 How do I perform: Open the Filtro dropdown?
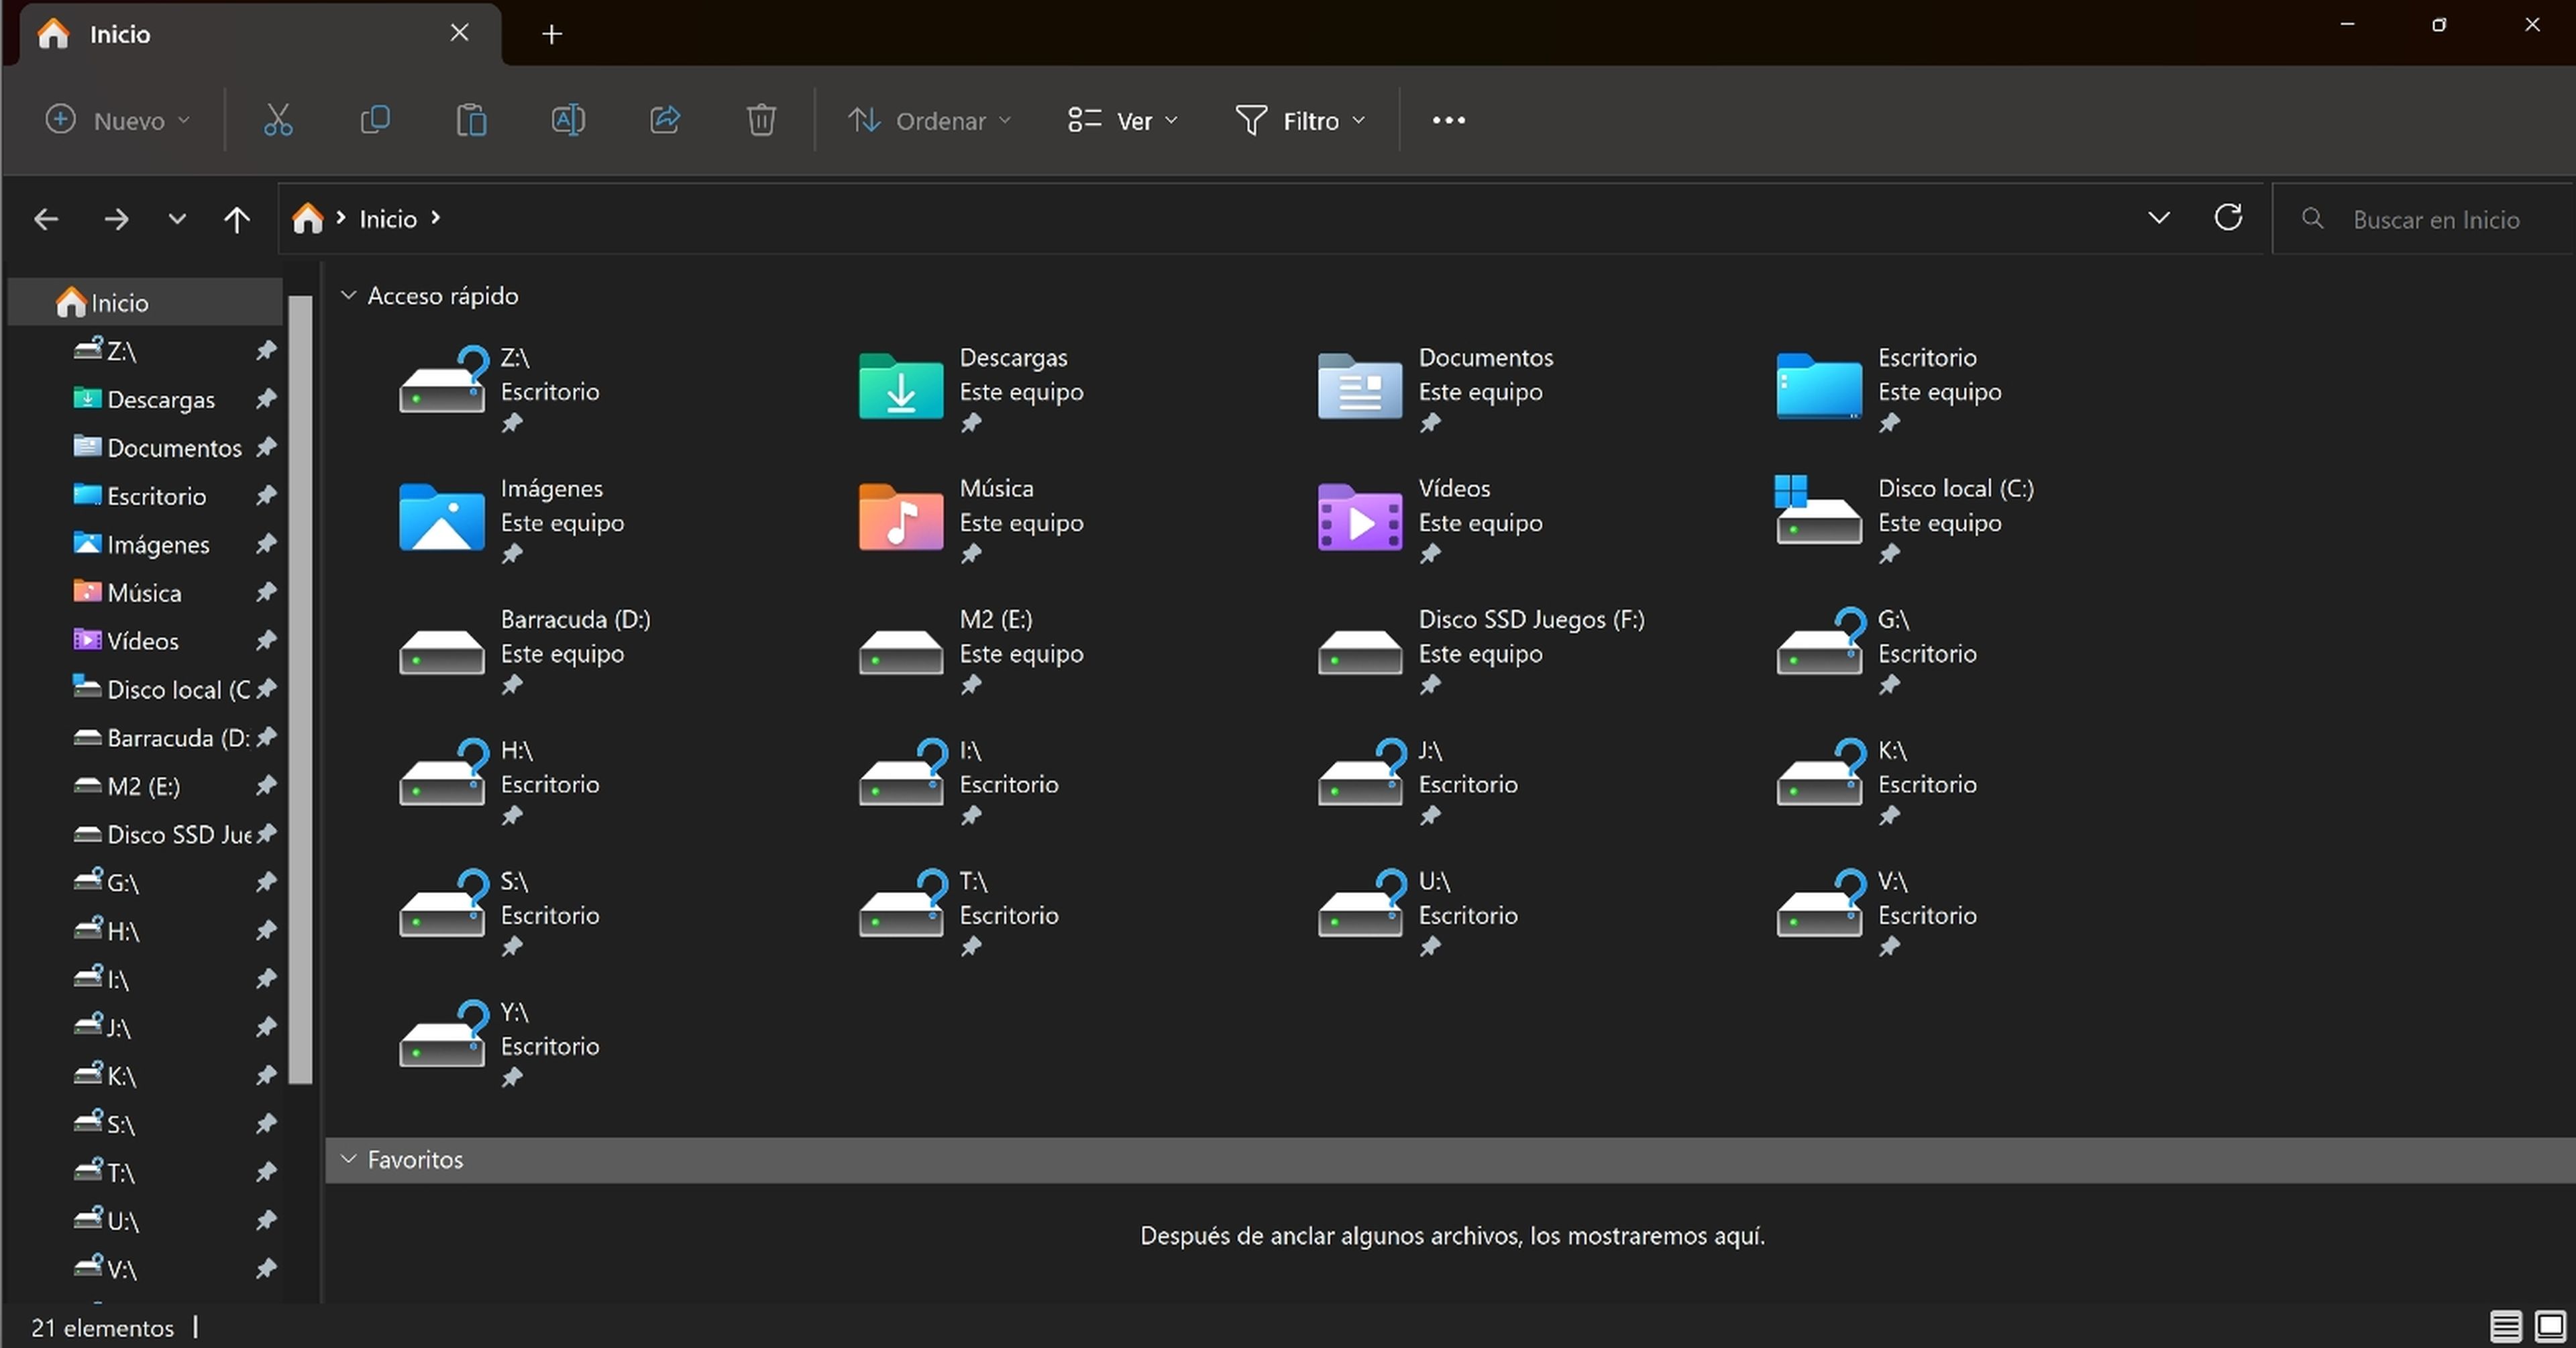pos(1301,120)
